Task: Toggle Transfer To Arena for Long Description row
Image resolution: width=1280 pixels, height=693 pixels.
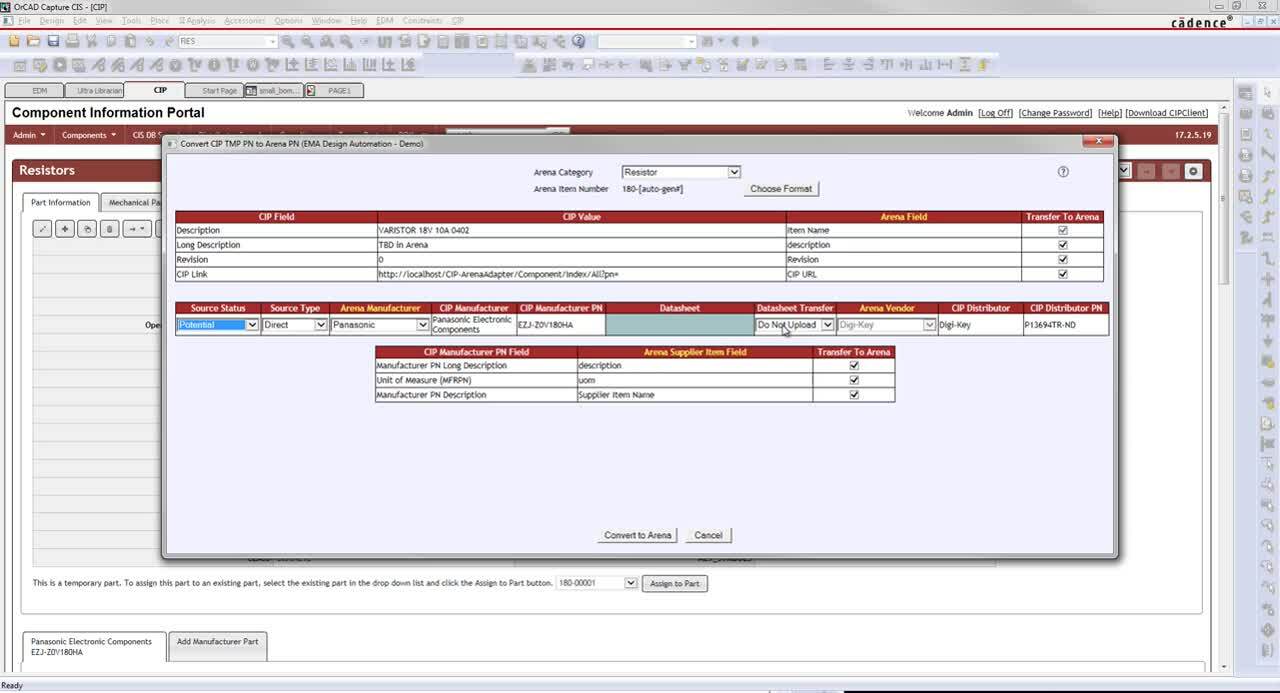Action: [1063, 245]
